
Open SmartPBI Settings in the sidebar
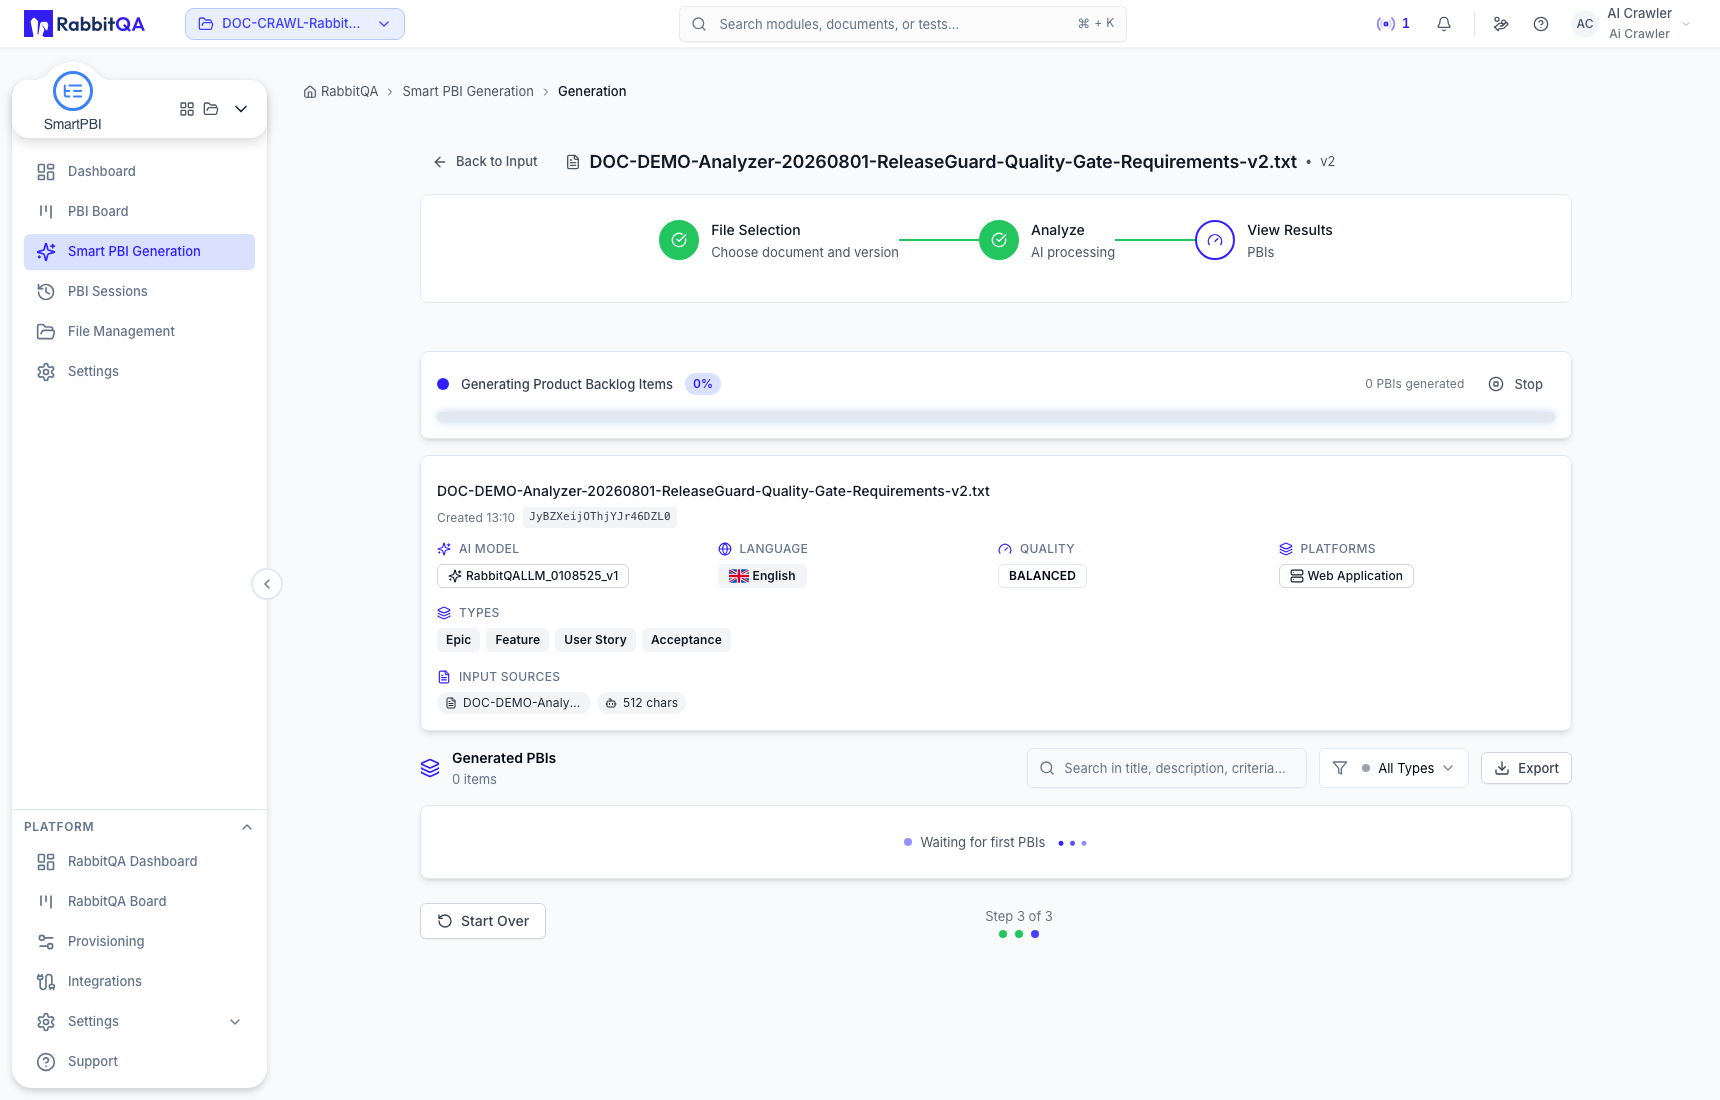click(139, 371)
